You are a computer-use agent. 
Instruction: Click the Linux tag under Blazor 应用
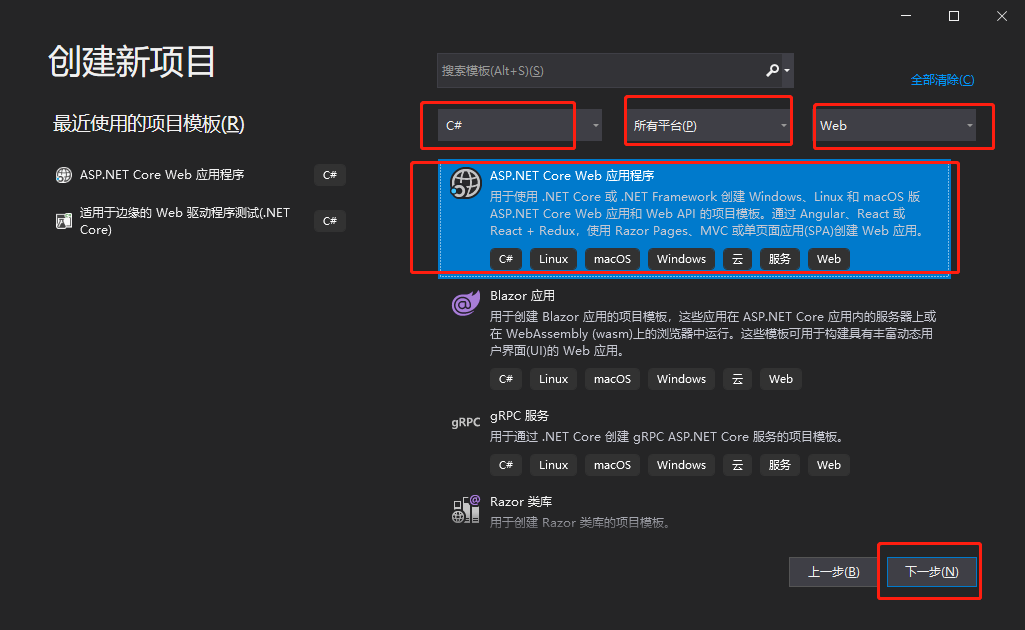[x=553, y=378]
